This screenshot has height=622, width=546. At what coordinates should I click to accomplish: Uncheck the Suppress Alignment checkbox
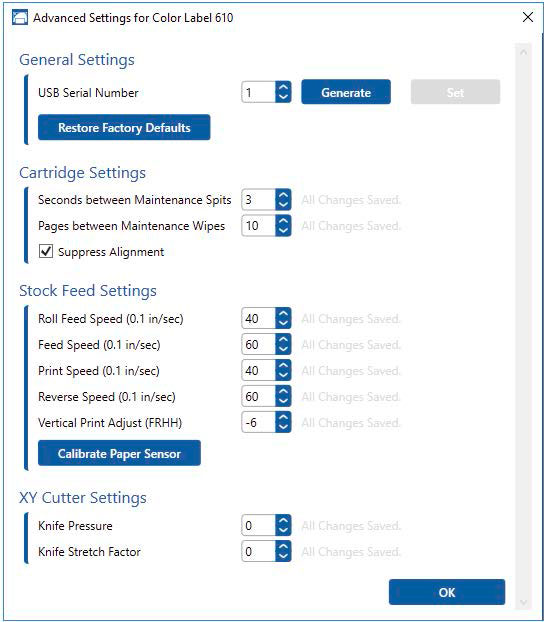pyautogui.click(x=46, y=251)
